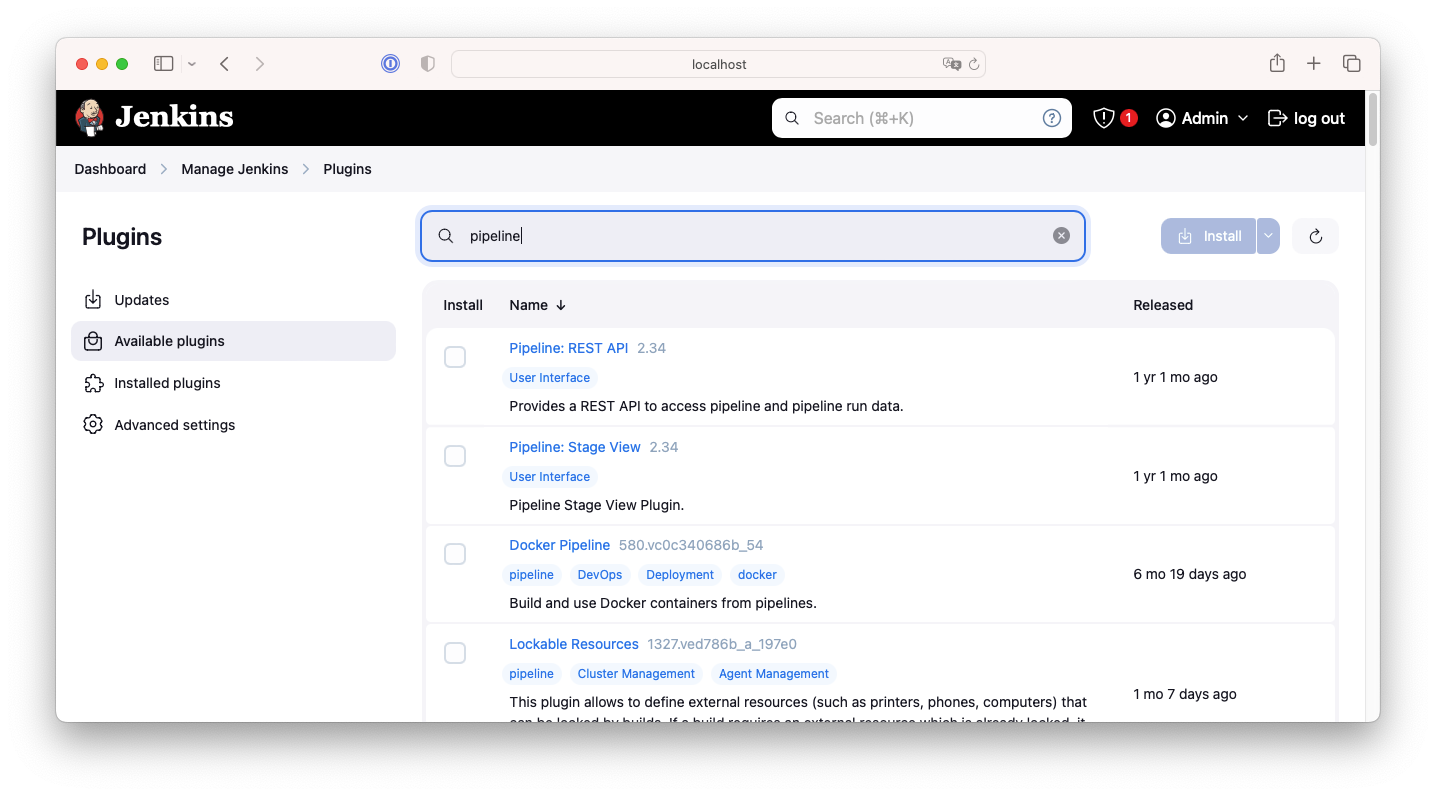Select the Docker Pipeline plugin checkbox
The height and width of the screenshot is (796, 1436).
pyautogui.click(x=455, y=554)
